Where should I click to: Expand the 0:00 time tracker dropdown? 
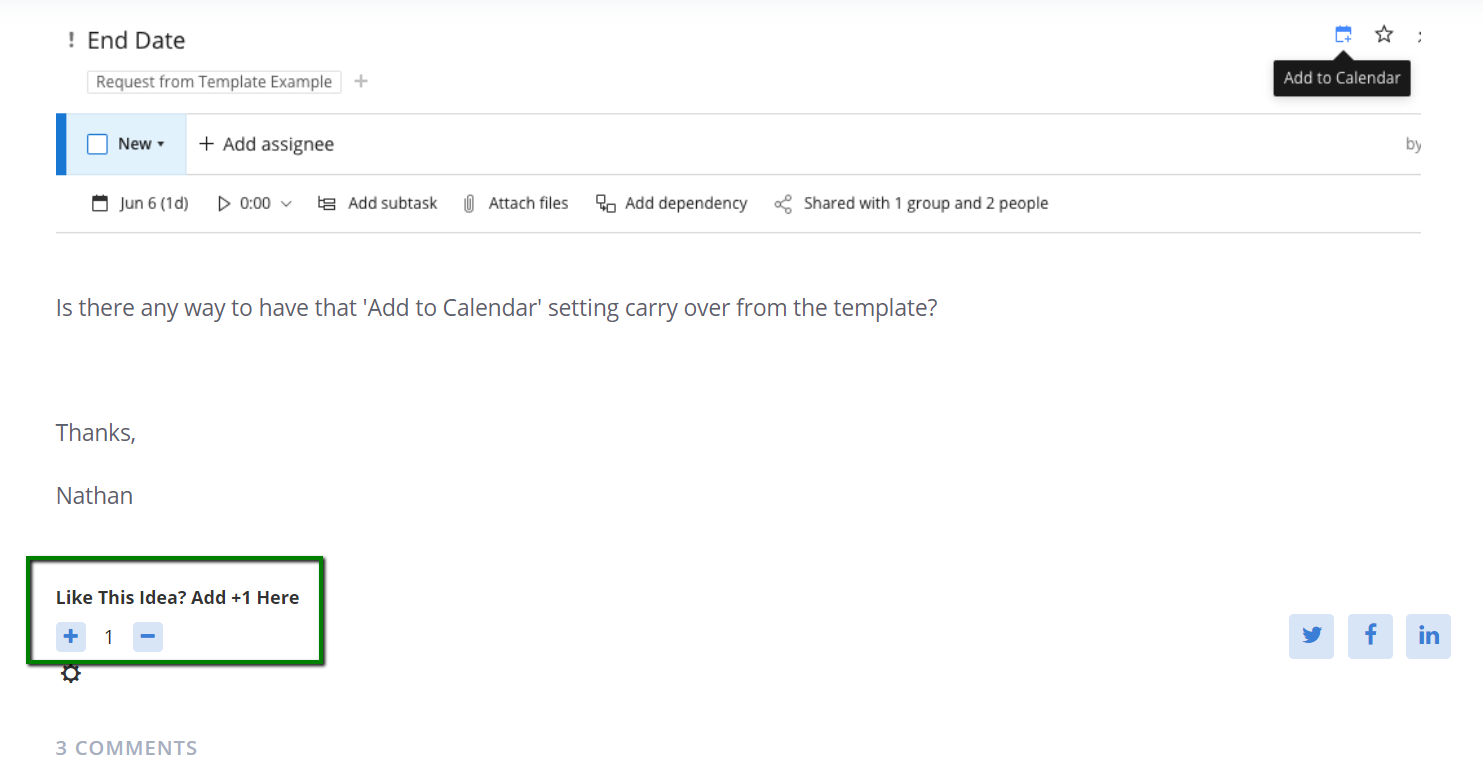[x=286, y=203]
